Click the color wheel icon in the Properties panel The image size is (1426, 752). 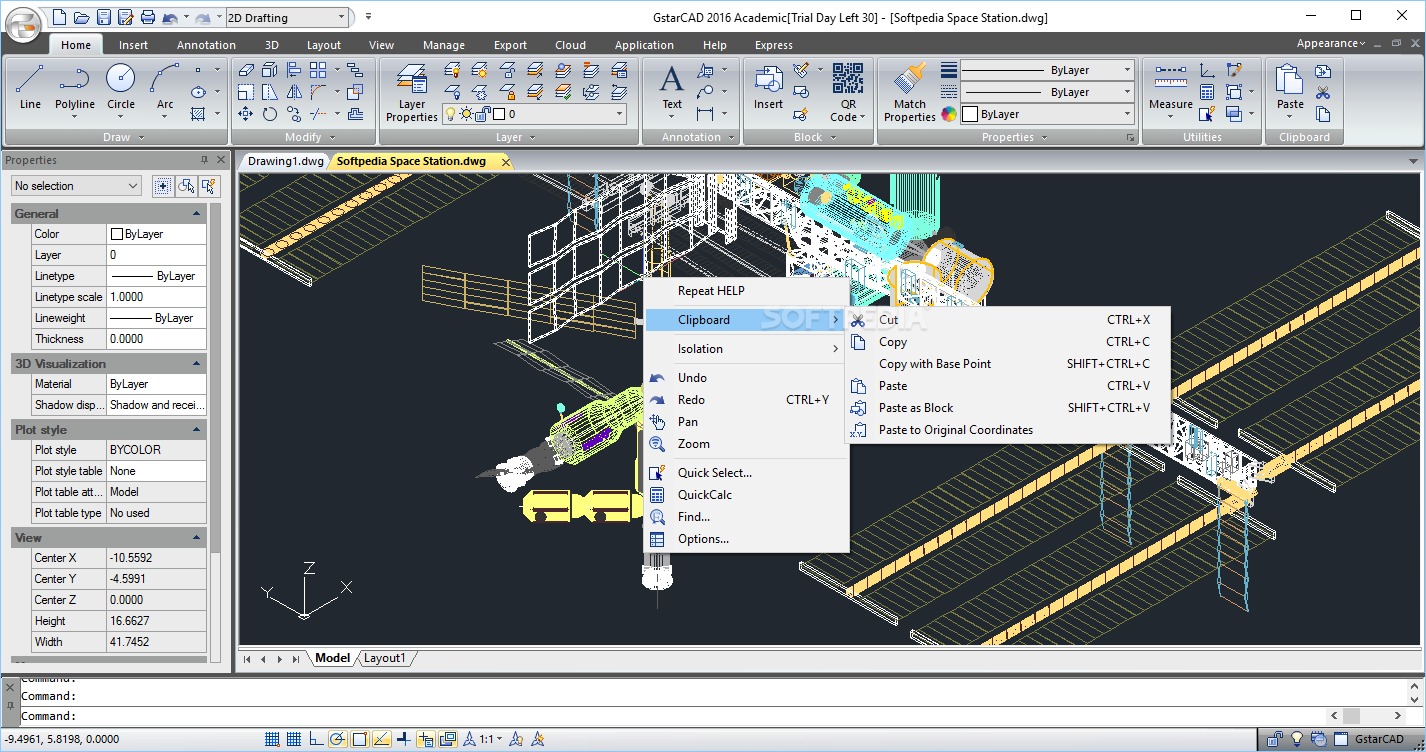[x=949, y=114]
